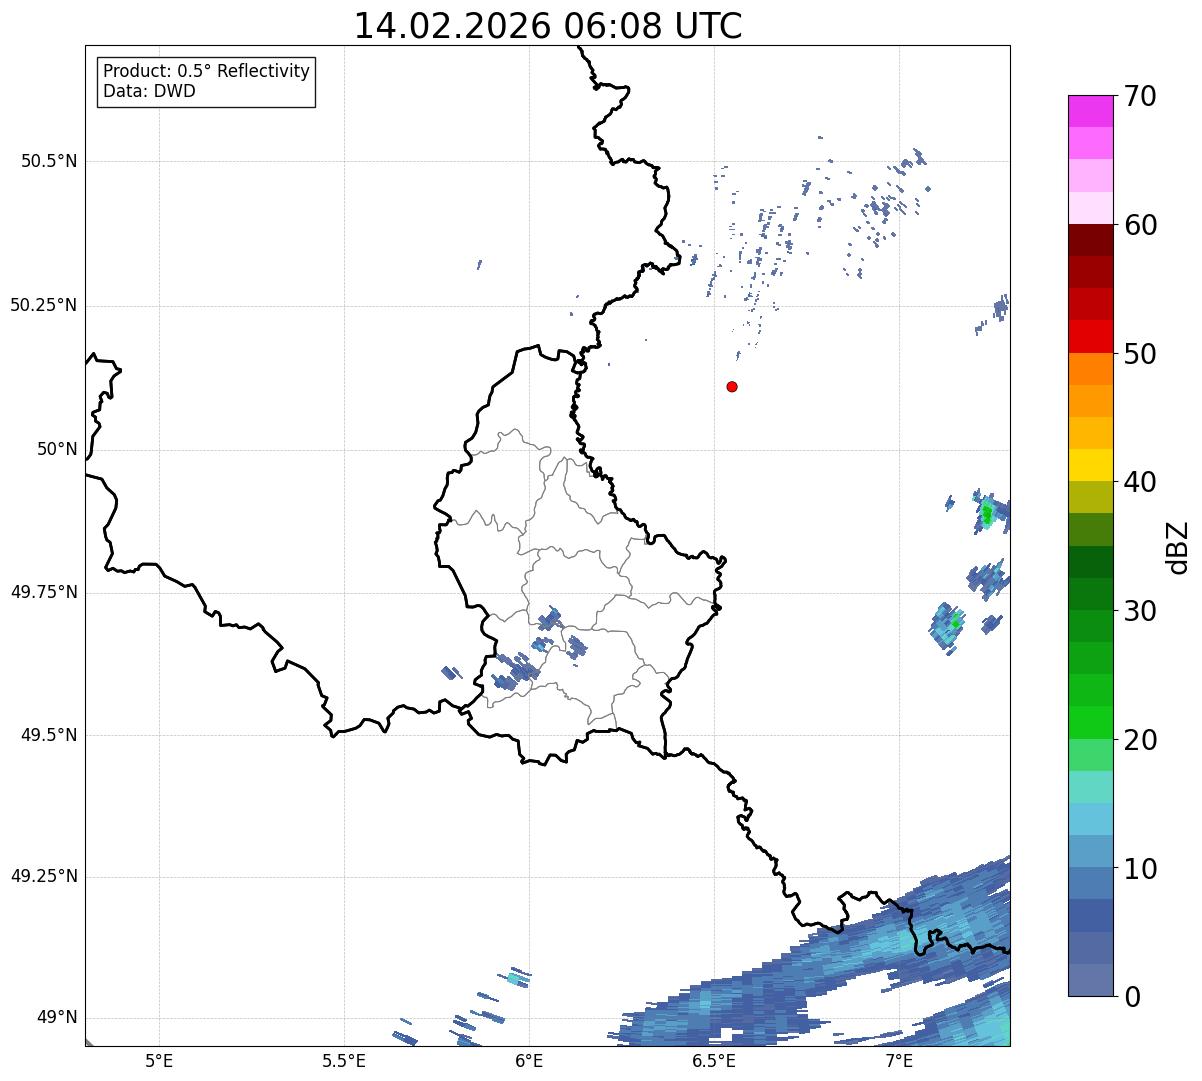Click the isolated echo near 50.3°N 5.85°E
The width and height of the screenshot is (1202, 1081).
coord(479,265)
